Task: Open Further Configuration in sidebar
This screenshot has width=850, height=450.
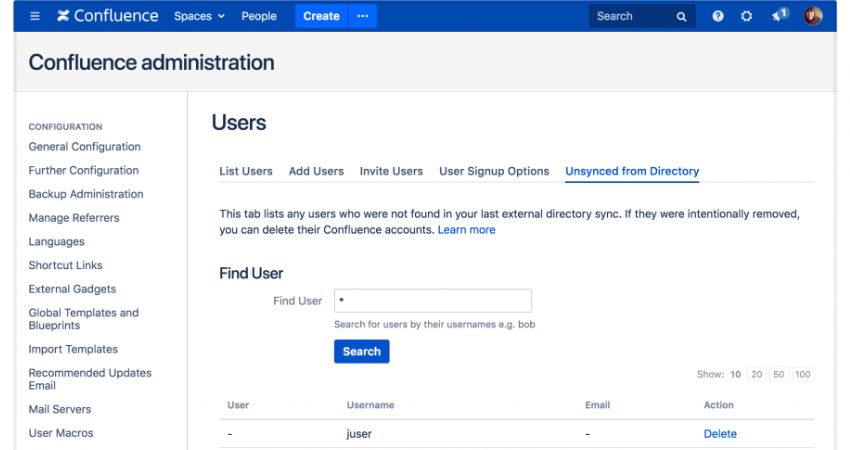Action: (83, 171)
